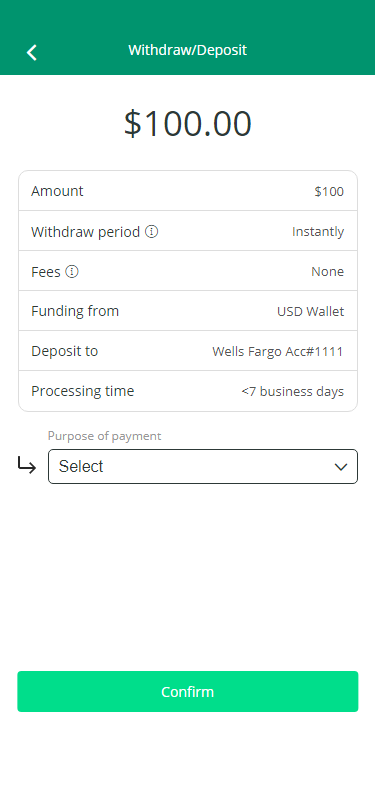Select the Amount row
Viewport: 375px width, 812px height.
[x=188, y=191]
